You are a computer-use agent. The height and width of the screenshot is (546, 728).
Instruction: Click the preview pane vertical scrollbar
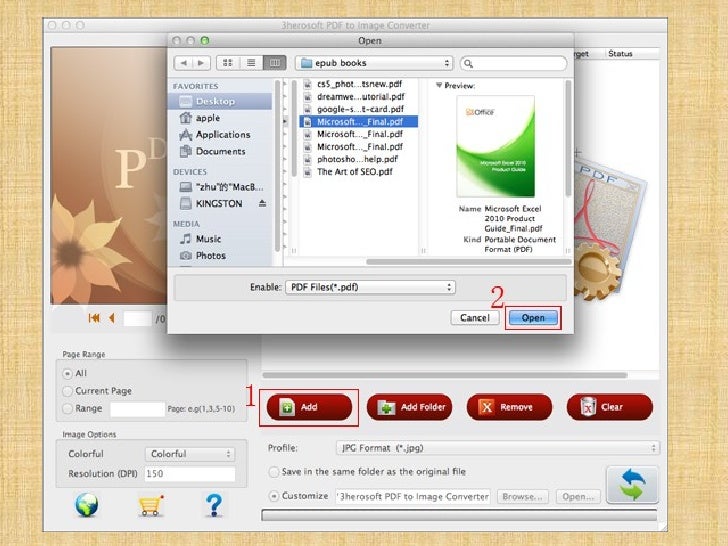568,138
